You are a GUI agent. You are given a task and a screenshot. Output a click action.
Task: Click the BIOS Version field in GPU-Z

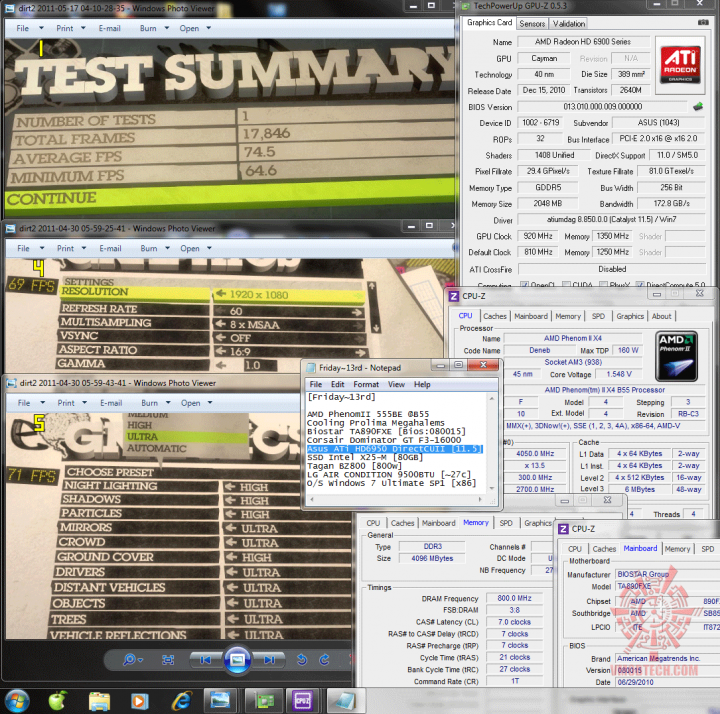point(602,107)
